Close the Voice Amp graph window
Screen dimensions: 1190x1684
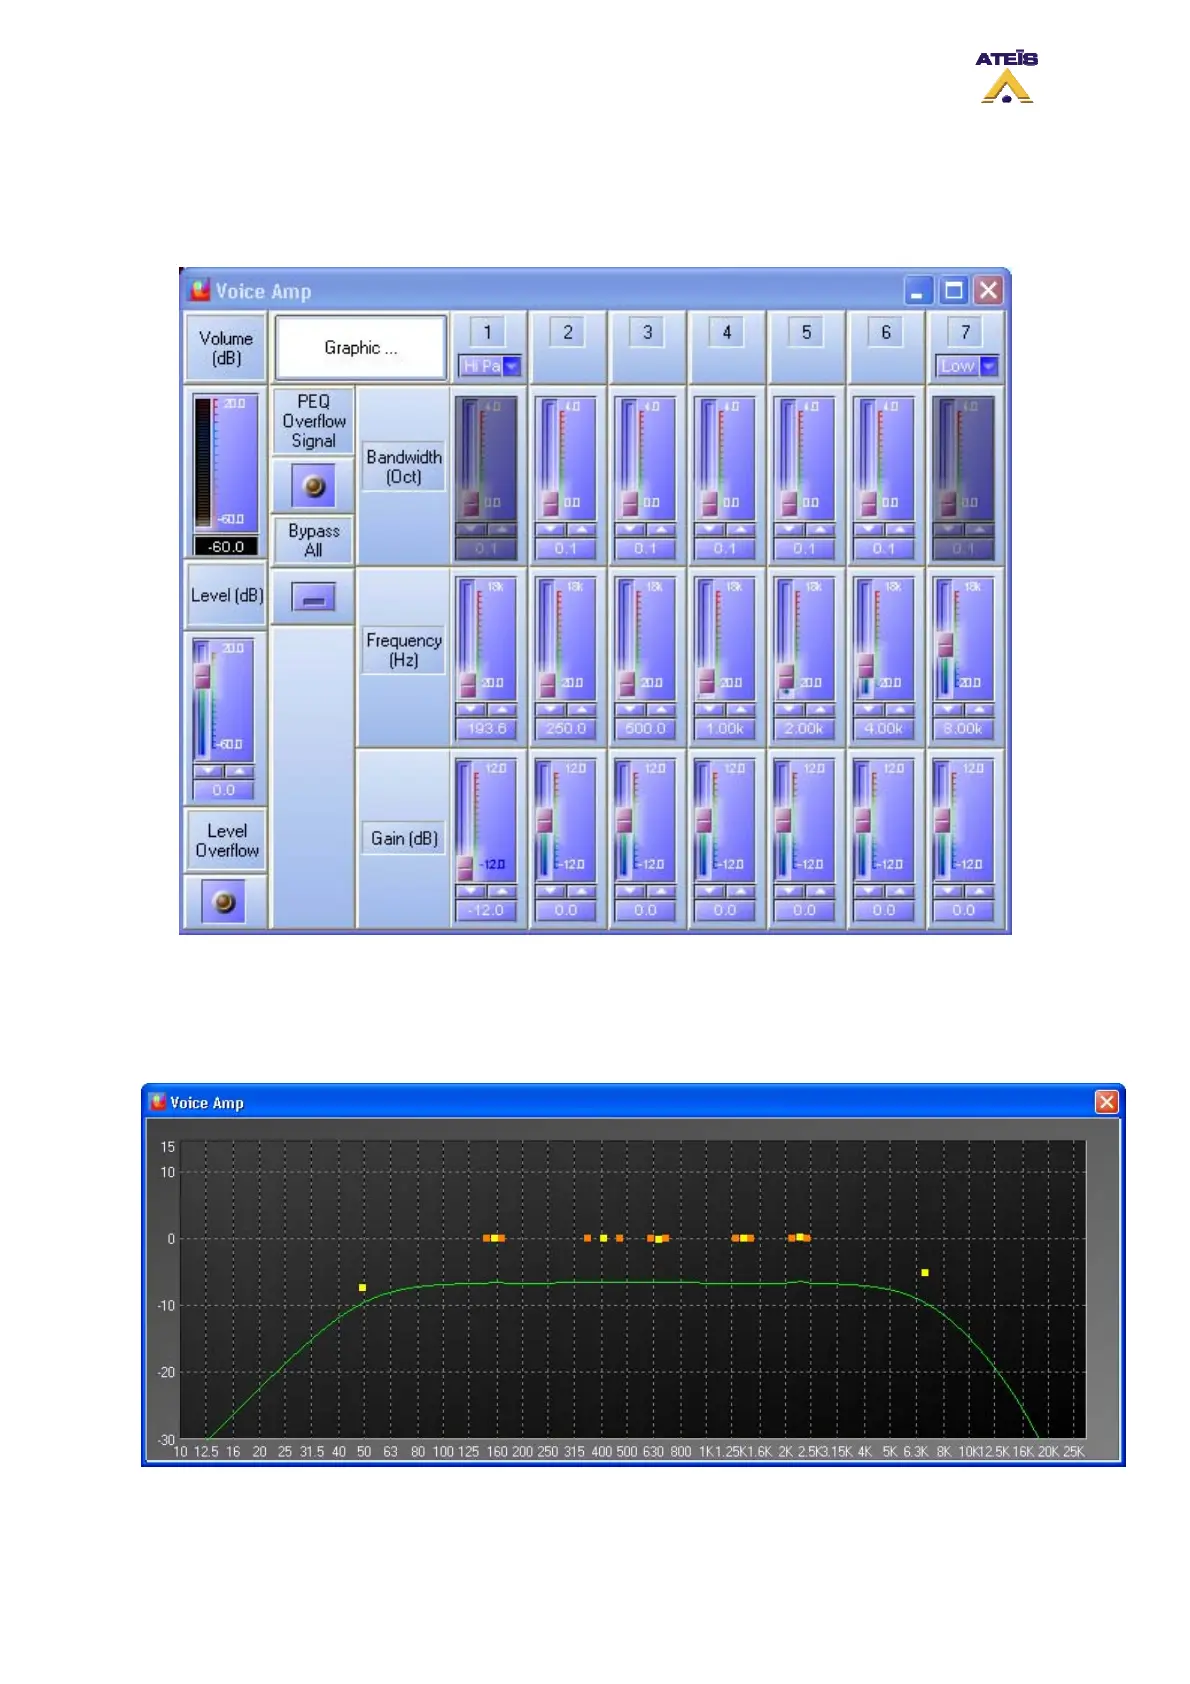point(1106,1102)
